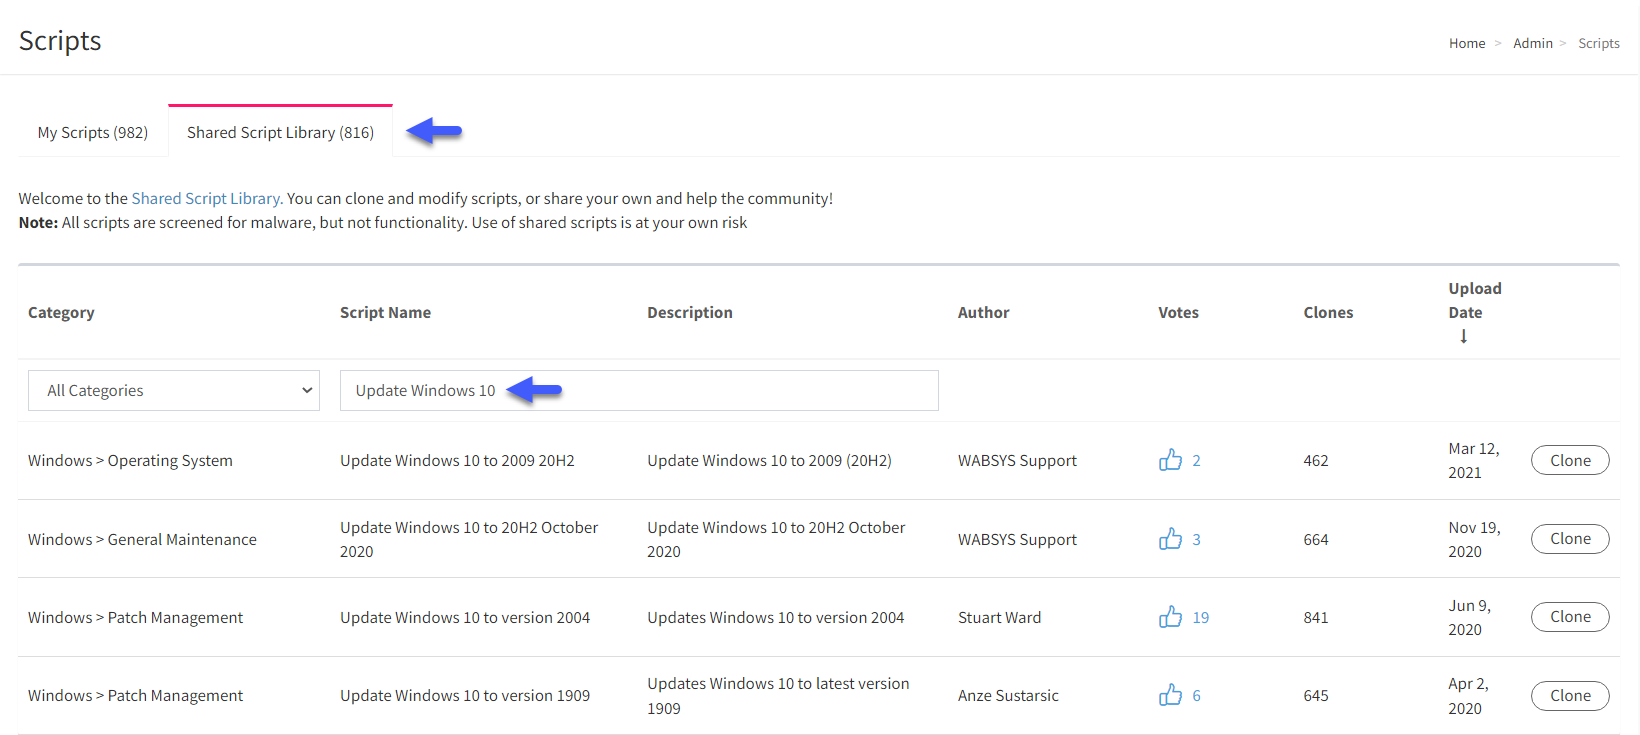Click the Description column header
Image resolution: width=1640 pixels, height=735 pixels.
coord(689,312)
